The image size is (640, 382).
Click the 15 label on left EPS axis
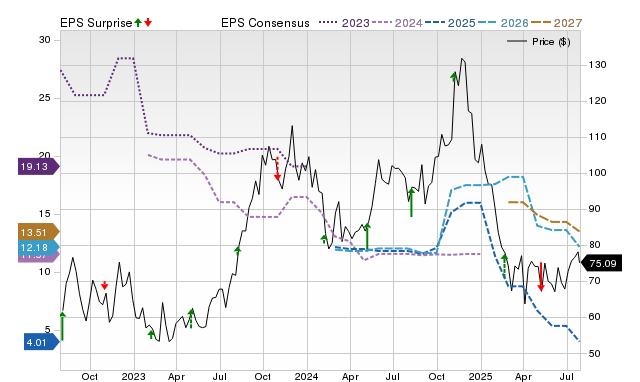pyautogui.click(x=45, y=214)
